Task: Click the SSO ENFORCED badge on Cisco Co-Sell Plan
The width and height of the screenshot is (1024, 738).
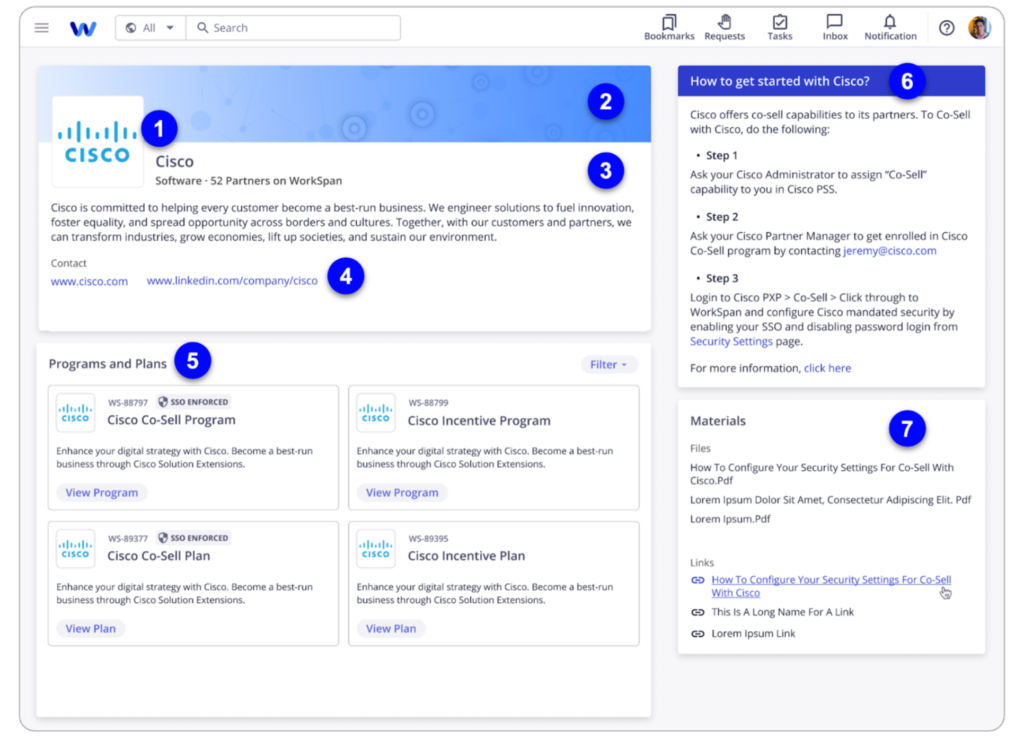Action: tap(193, 537)
